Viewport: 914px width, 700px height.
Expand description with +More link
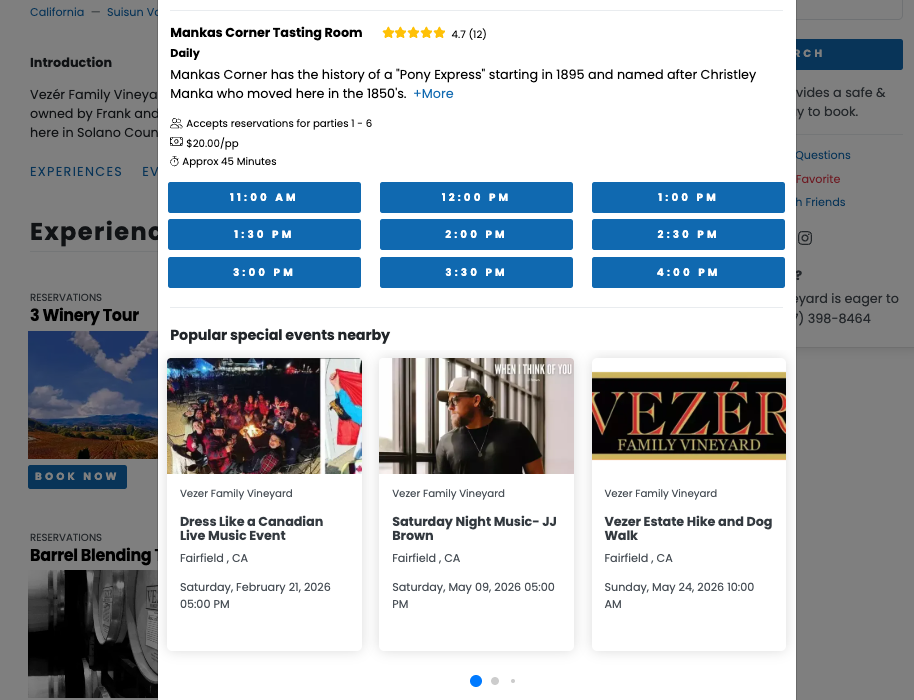(433, 93)
